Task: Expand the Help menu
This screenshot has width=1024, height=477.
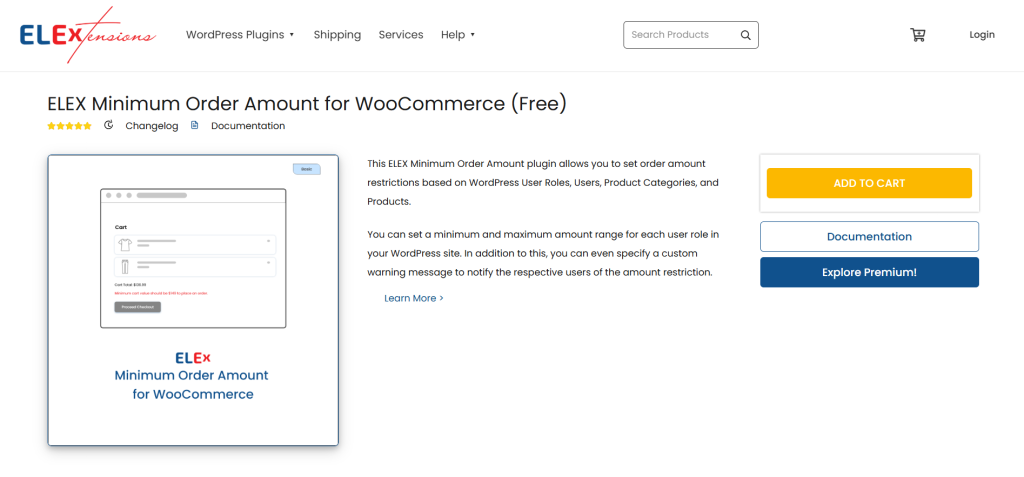Action: coord(458,35)
